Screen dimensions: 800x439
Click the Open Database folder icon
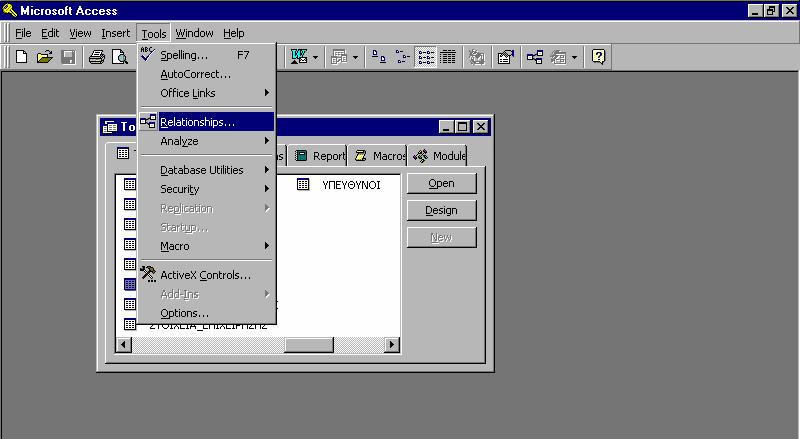coord(45,57)
